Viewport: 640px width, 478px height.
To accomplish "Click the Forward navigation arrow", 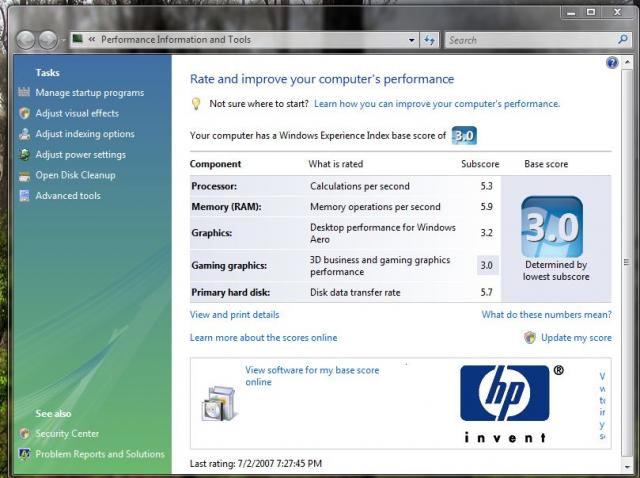I will [48, 40].
